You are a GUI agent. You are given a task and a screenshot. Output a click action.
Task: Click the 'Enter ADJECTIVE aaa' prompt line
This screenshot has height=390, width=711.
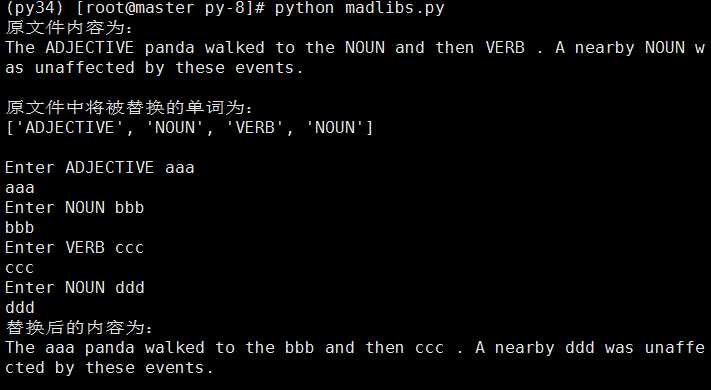[x=100, y=168]
